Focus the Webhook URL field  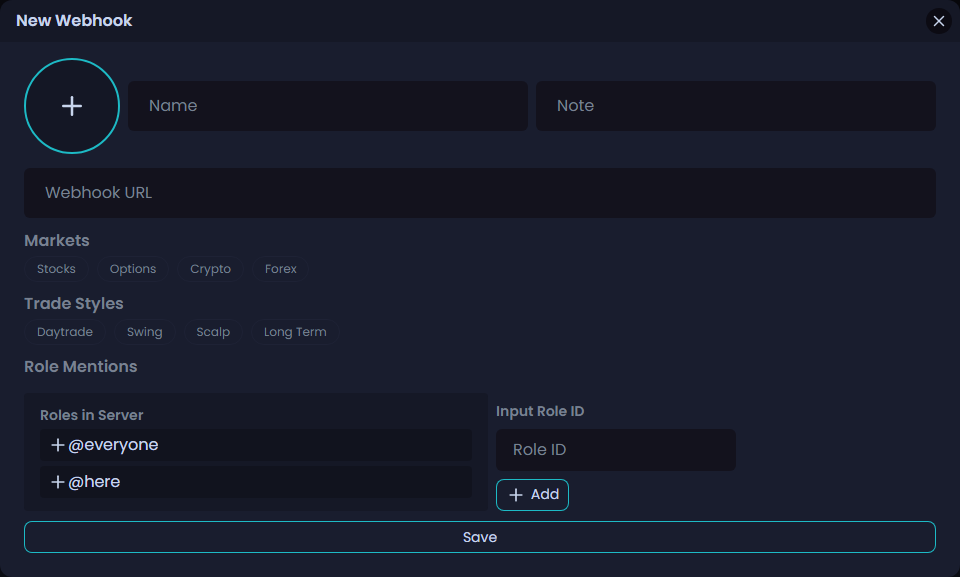tap(480, 193)
